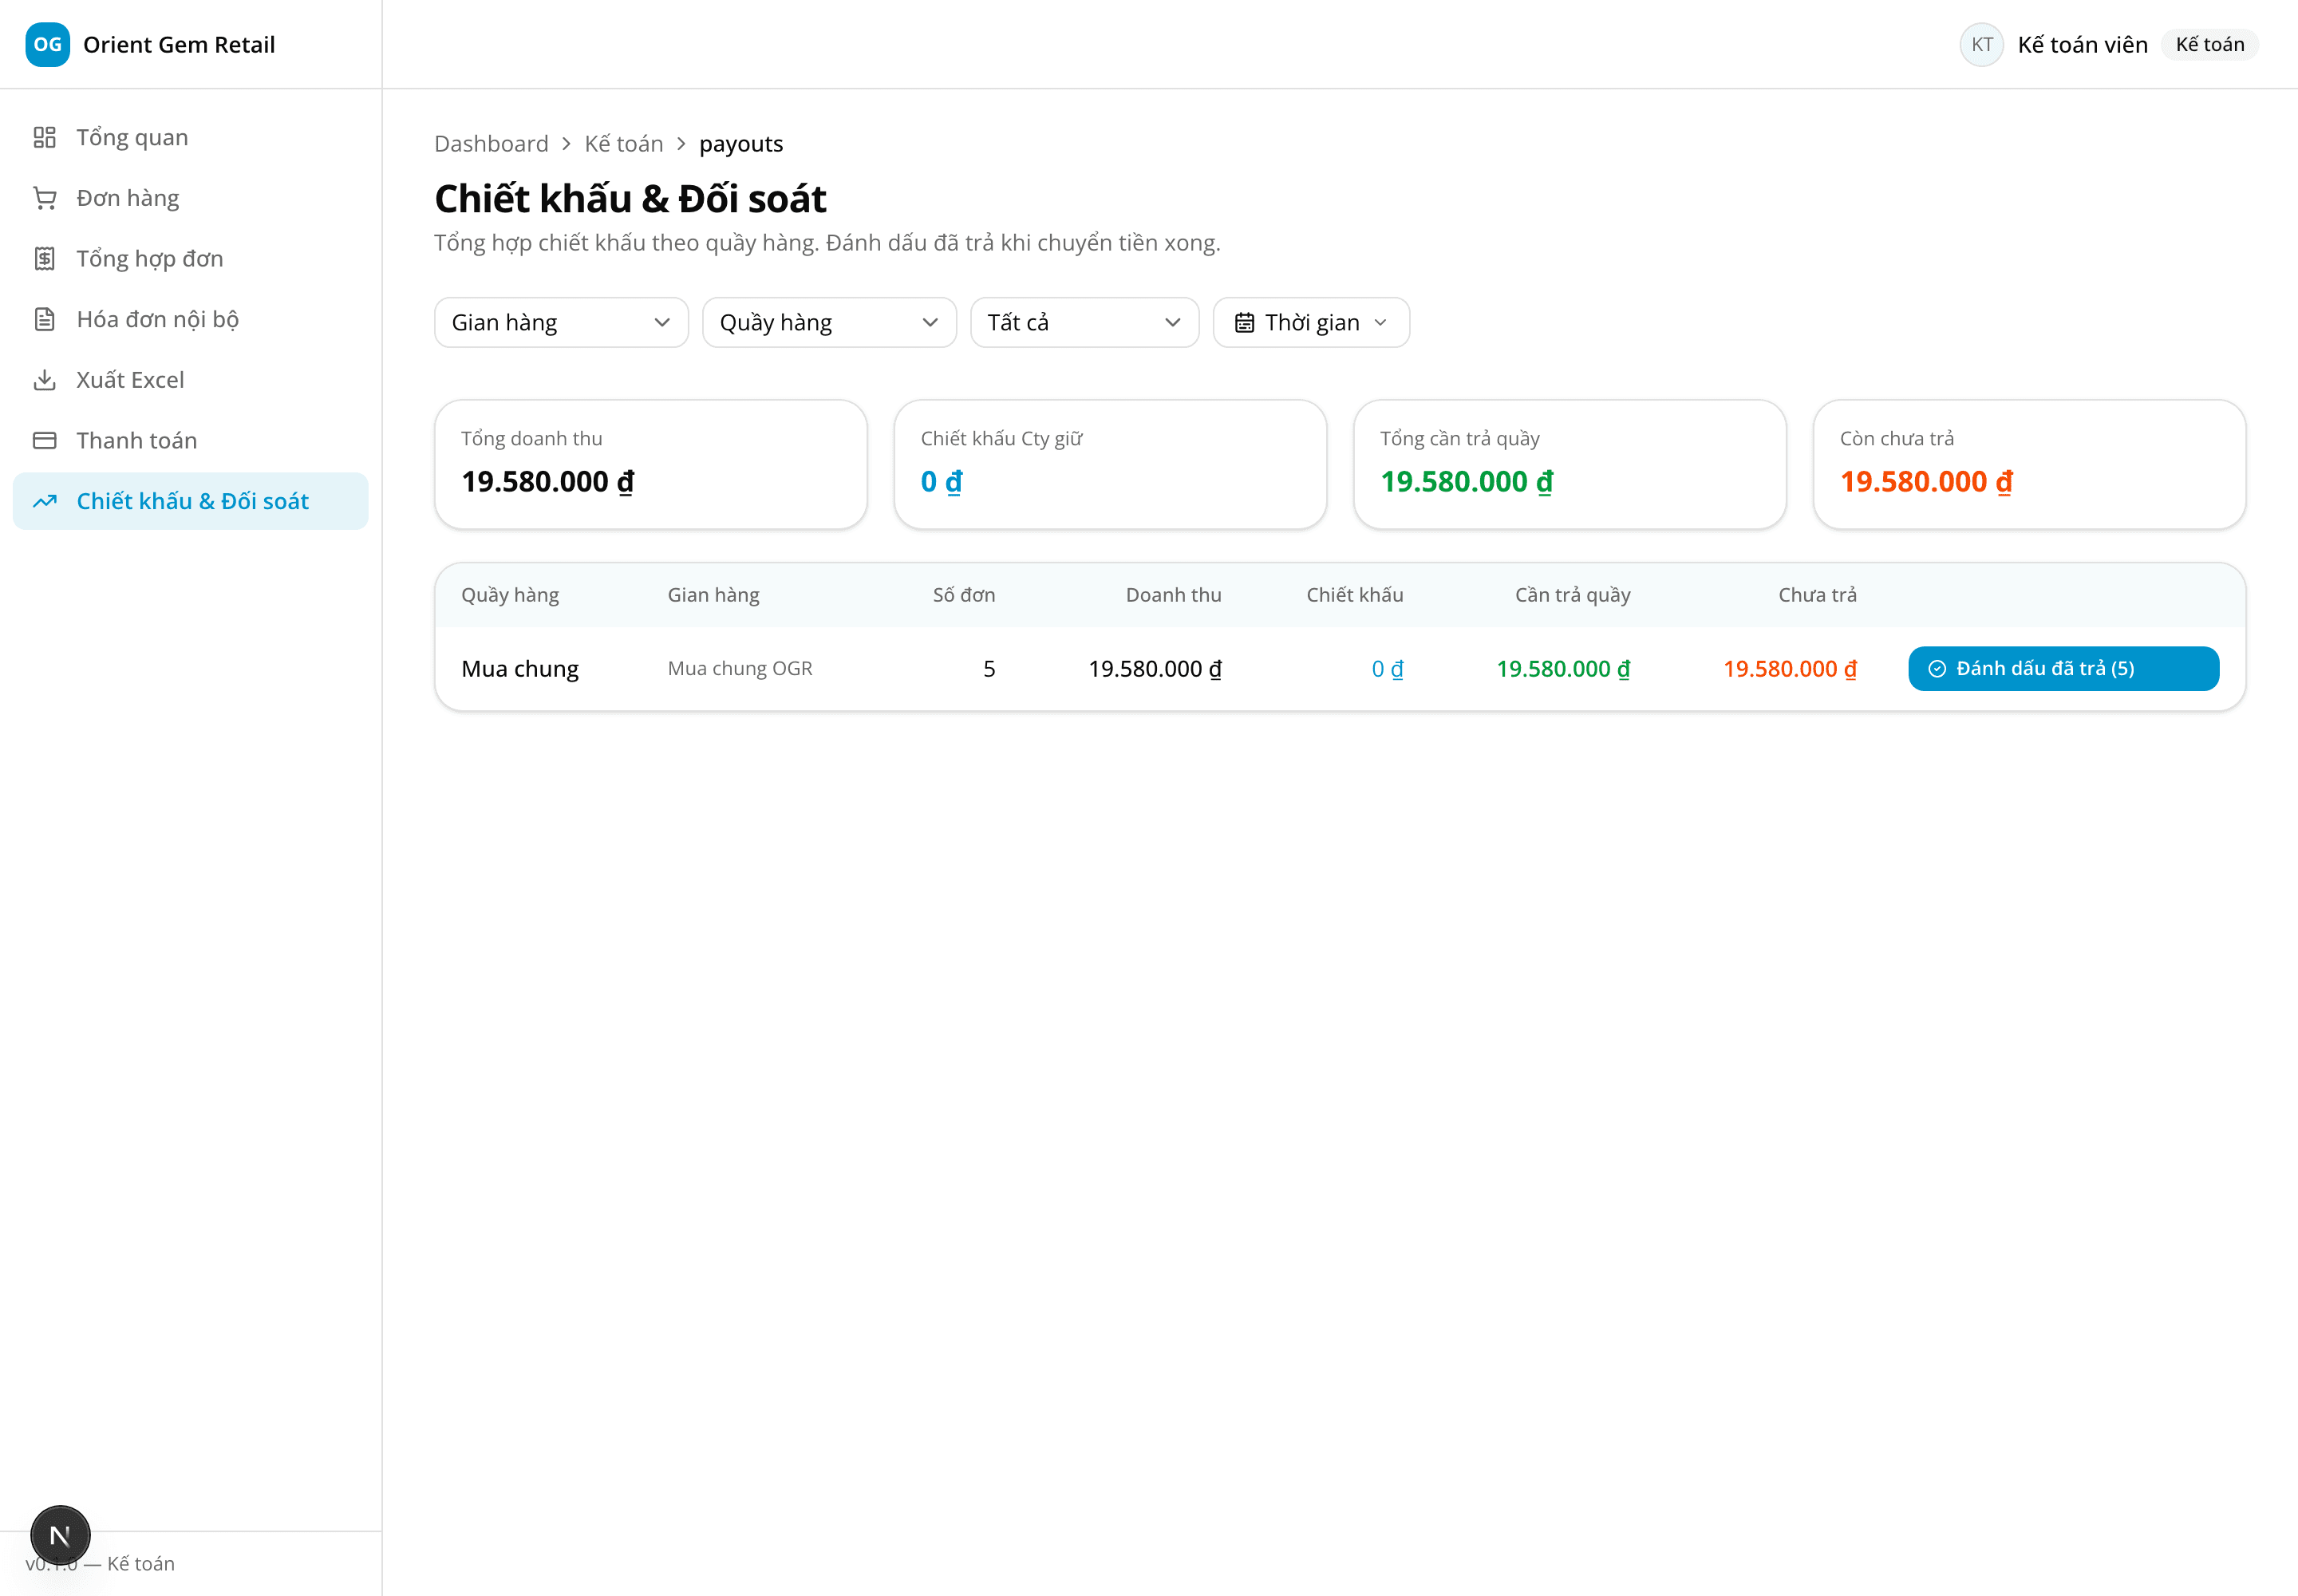Screen dimensions: 2298x1596
Task: Click the Tổng doanh thu summary card
Action: pyautogui.click(x=651, y=465)
